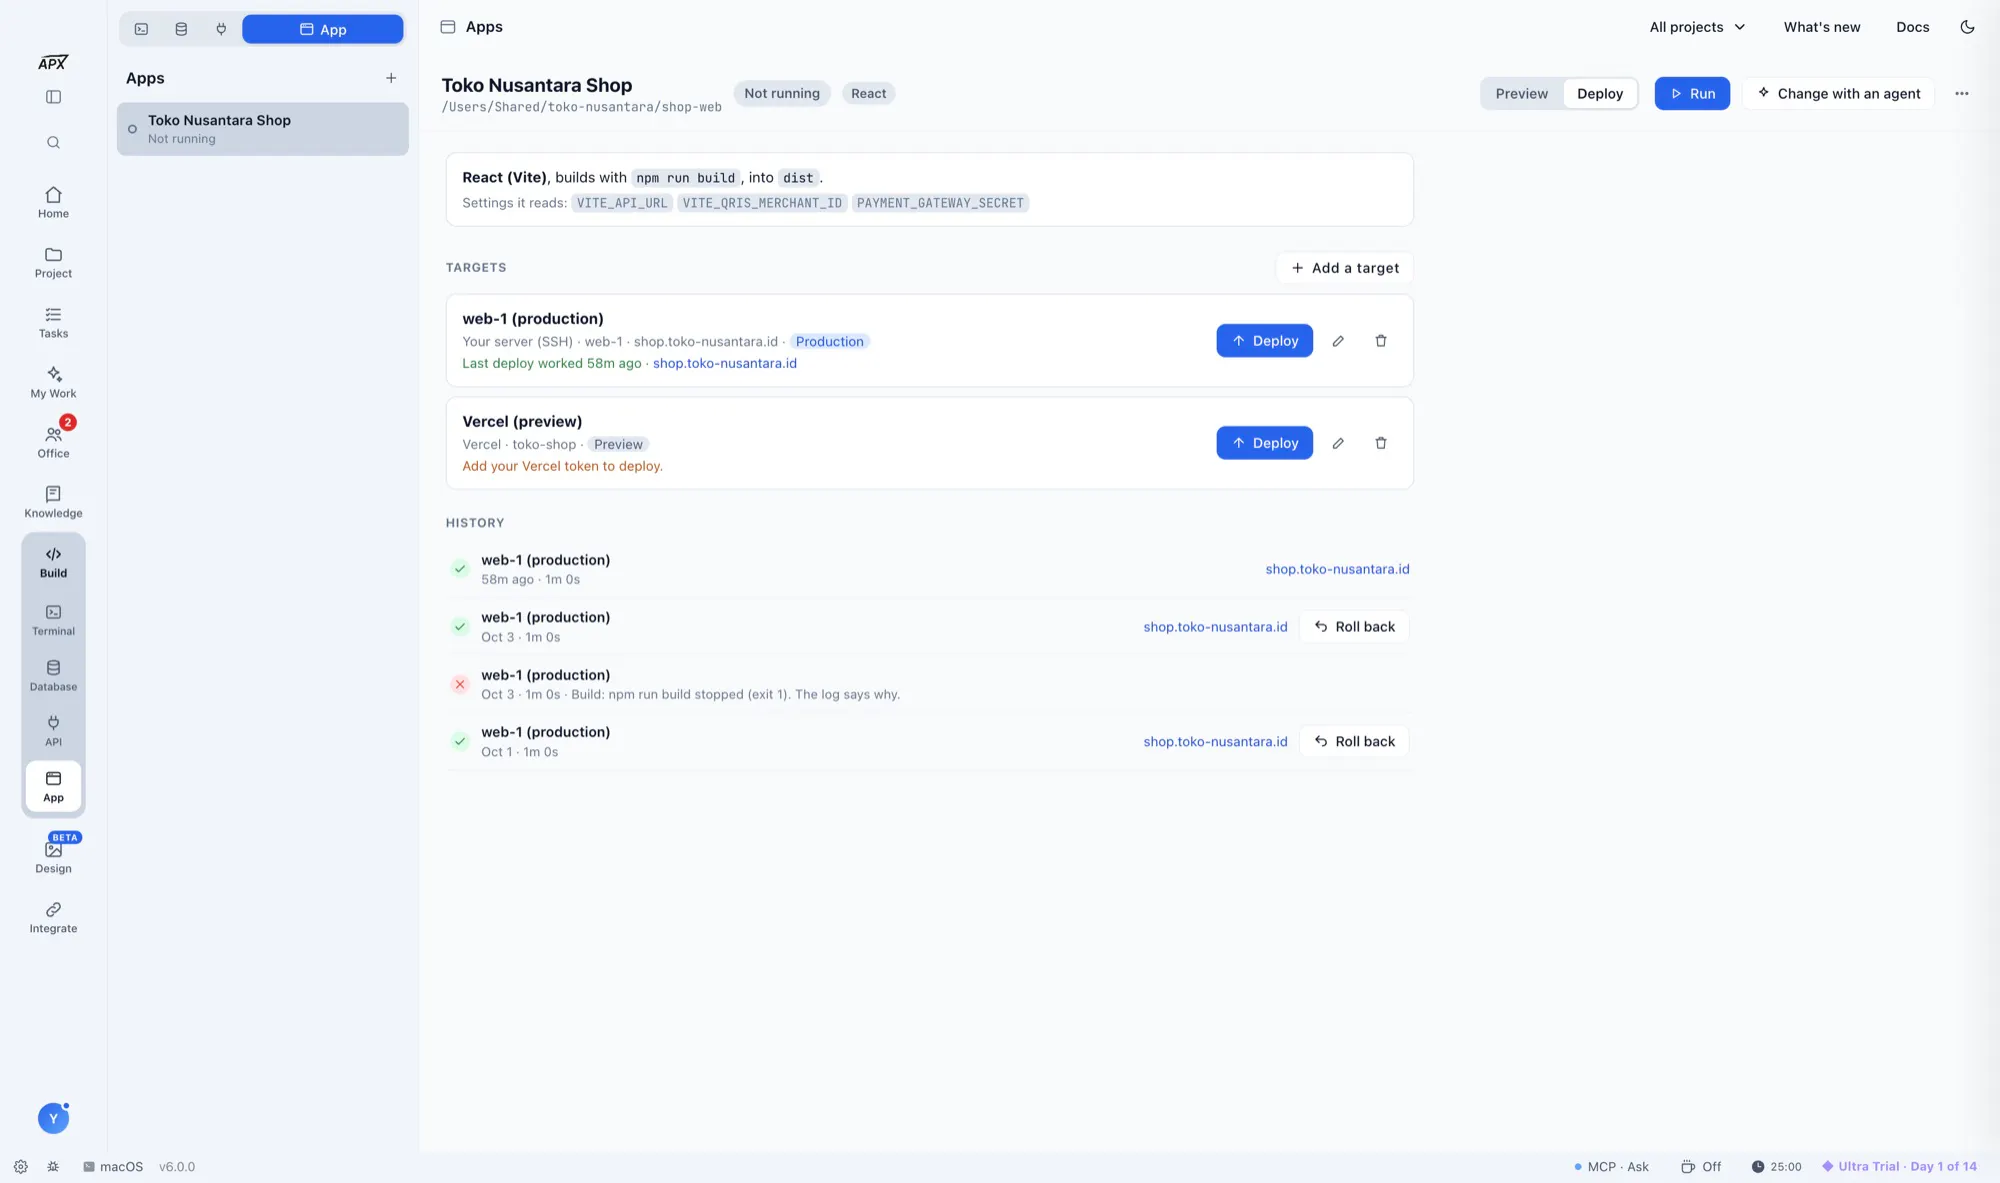Add a new app with plus icon

point(391,78)
